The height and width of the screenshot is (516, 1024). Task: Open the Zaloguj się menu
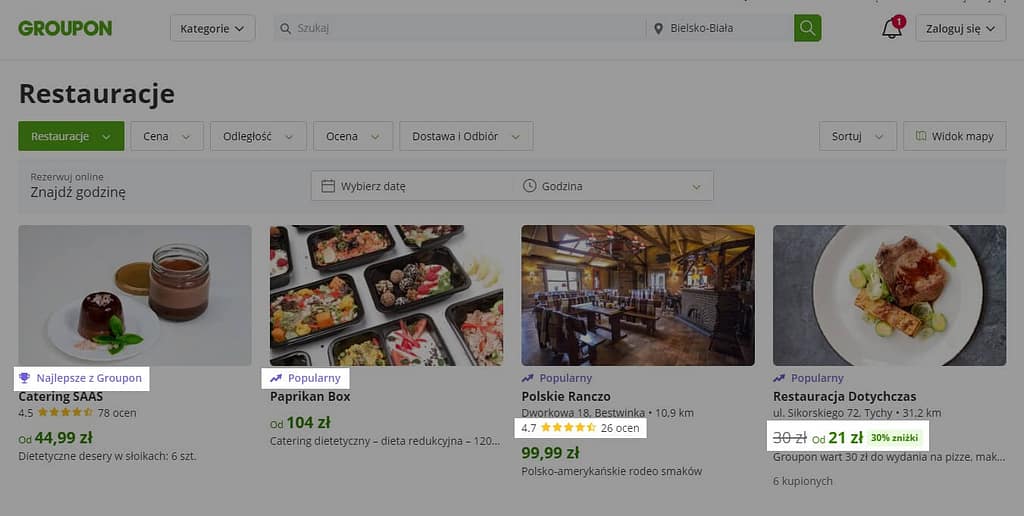click(x=960, y=28)
